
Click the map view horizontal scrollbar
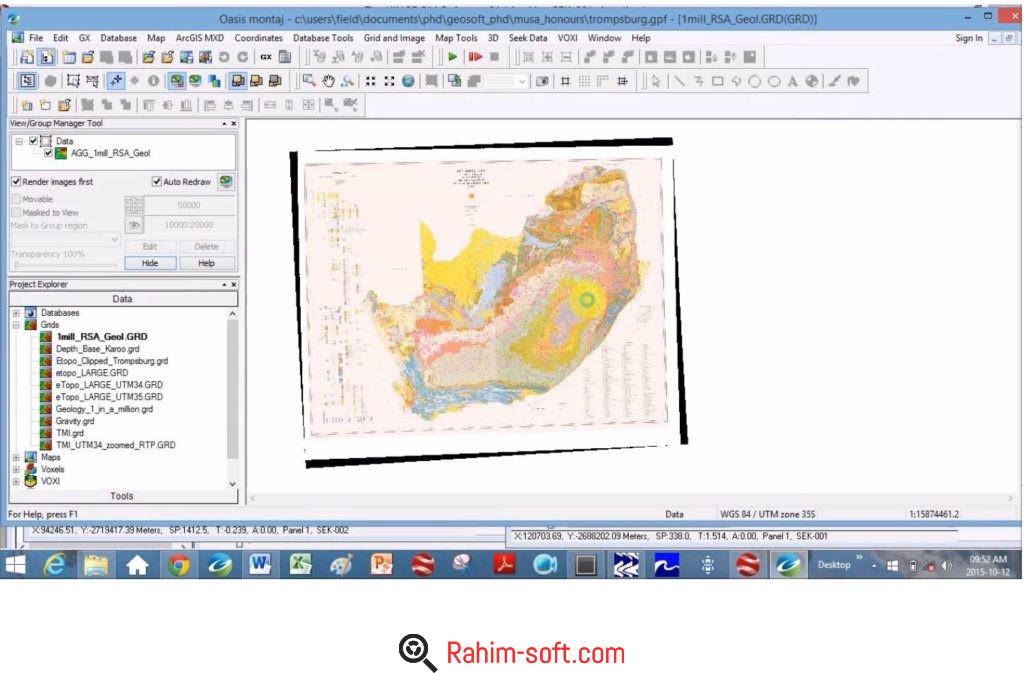(632, 498)
